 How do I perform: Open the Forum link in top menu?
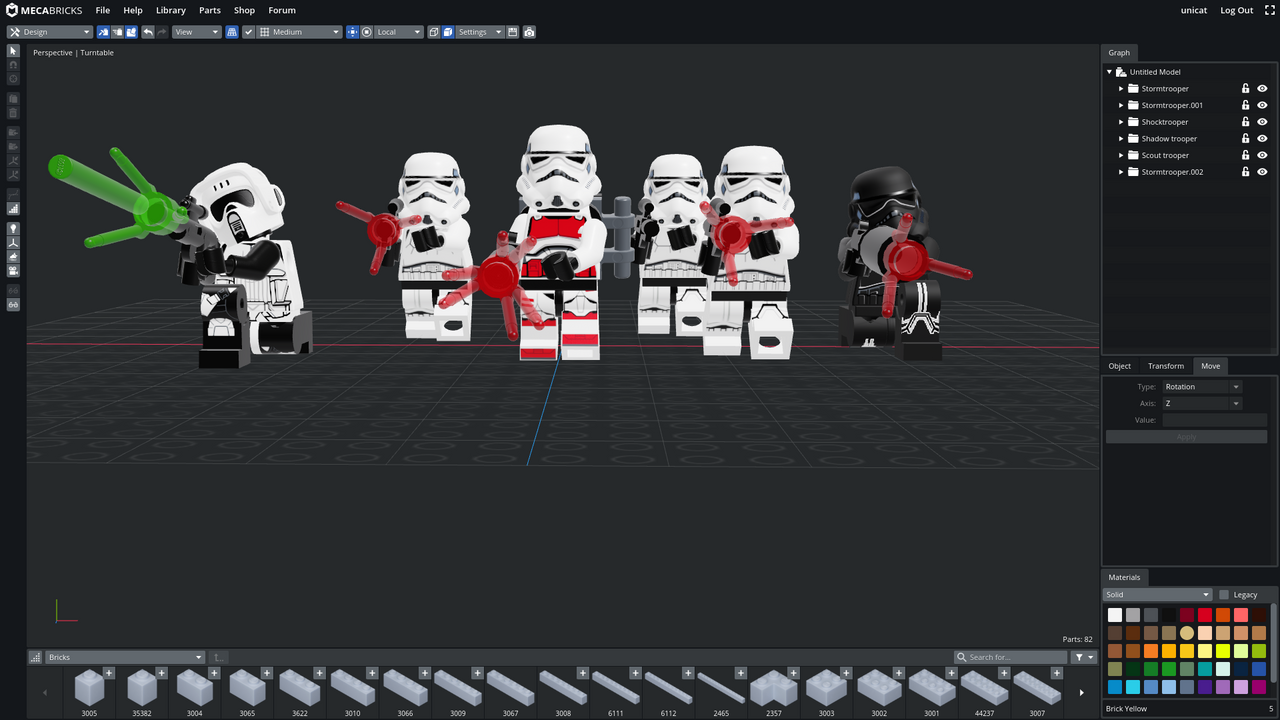coord(282,10)
